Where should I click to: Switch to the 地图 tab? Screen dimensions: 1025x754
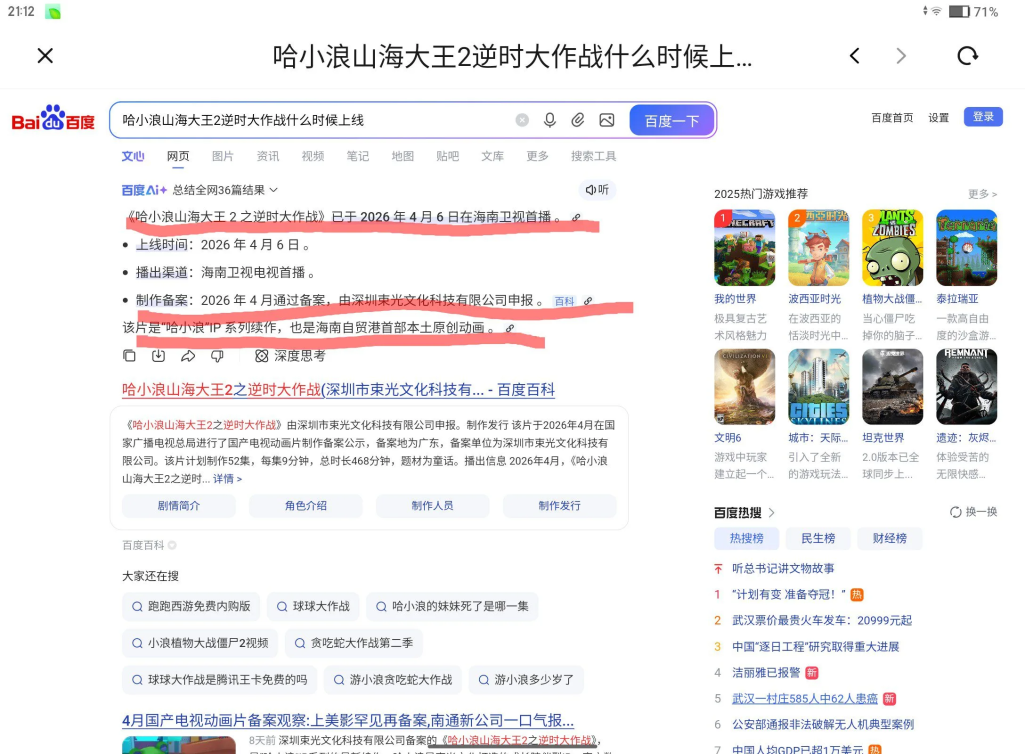[403, 156]
